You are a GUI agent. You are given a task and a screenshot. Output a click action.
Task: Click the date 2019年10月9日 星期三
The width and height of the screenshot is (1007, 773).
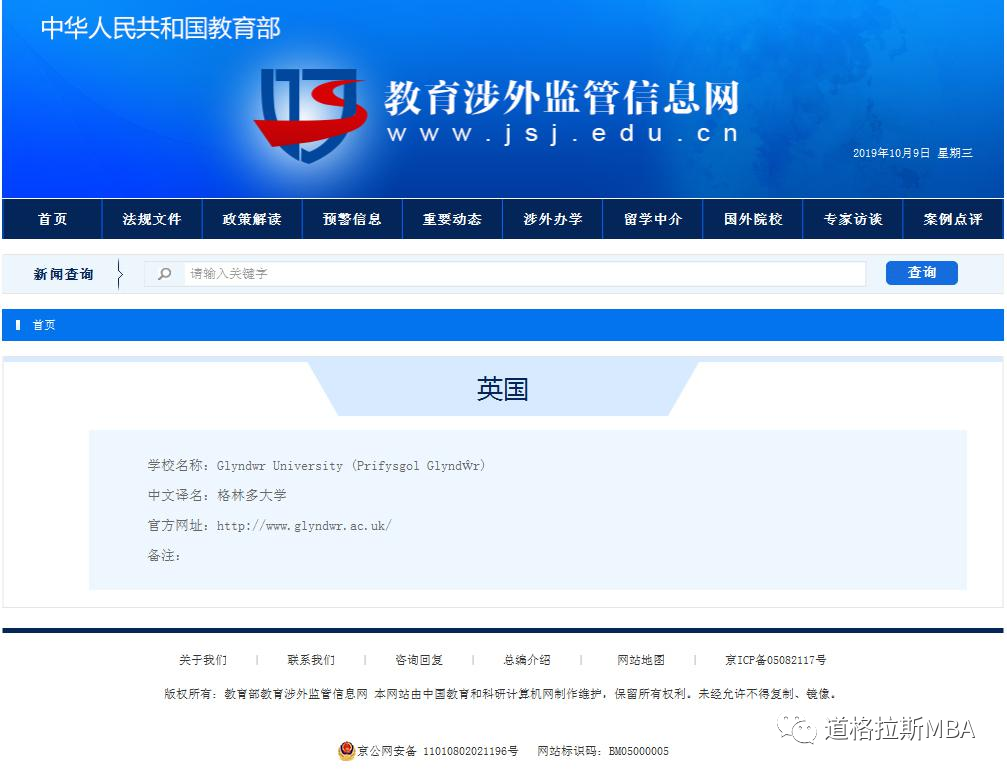(913, 153)
